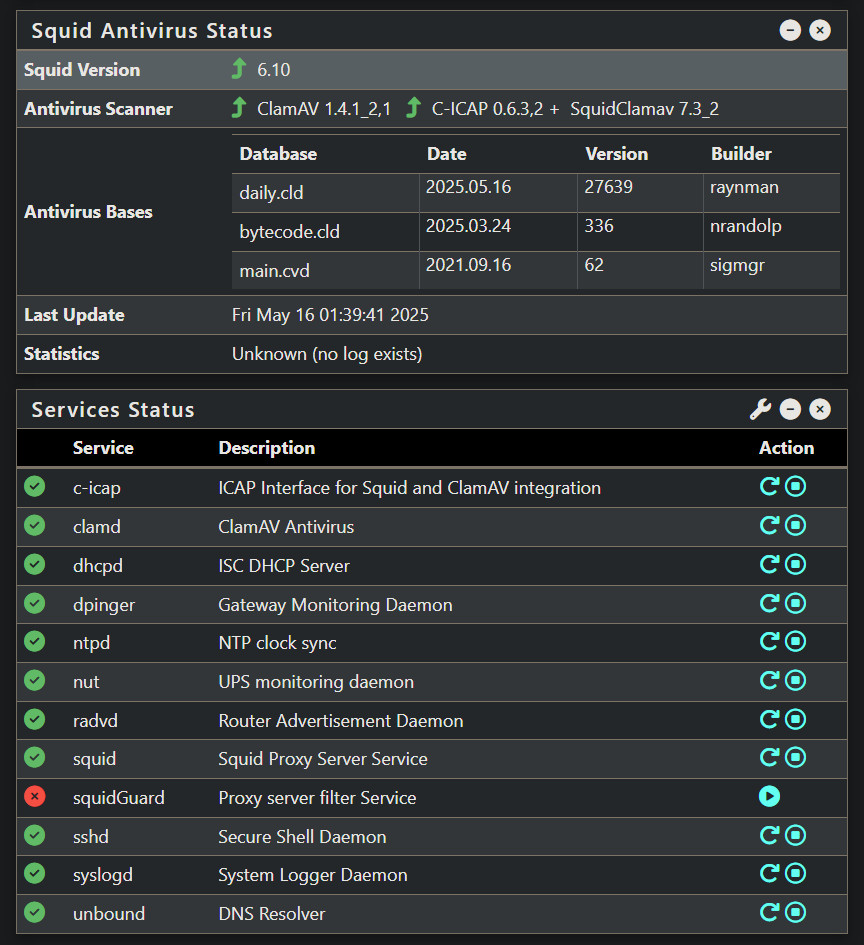Click the Squid Antivirus Status title
864x945 pixels.
coord(152,31)
